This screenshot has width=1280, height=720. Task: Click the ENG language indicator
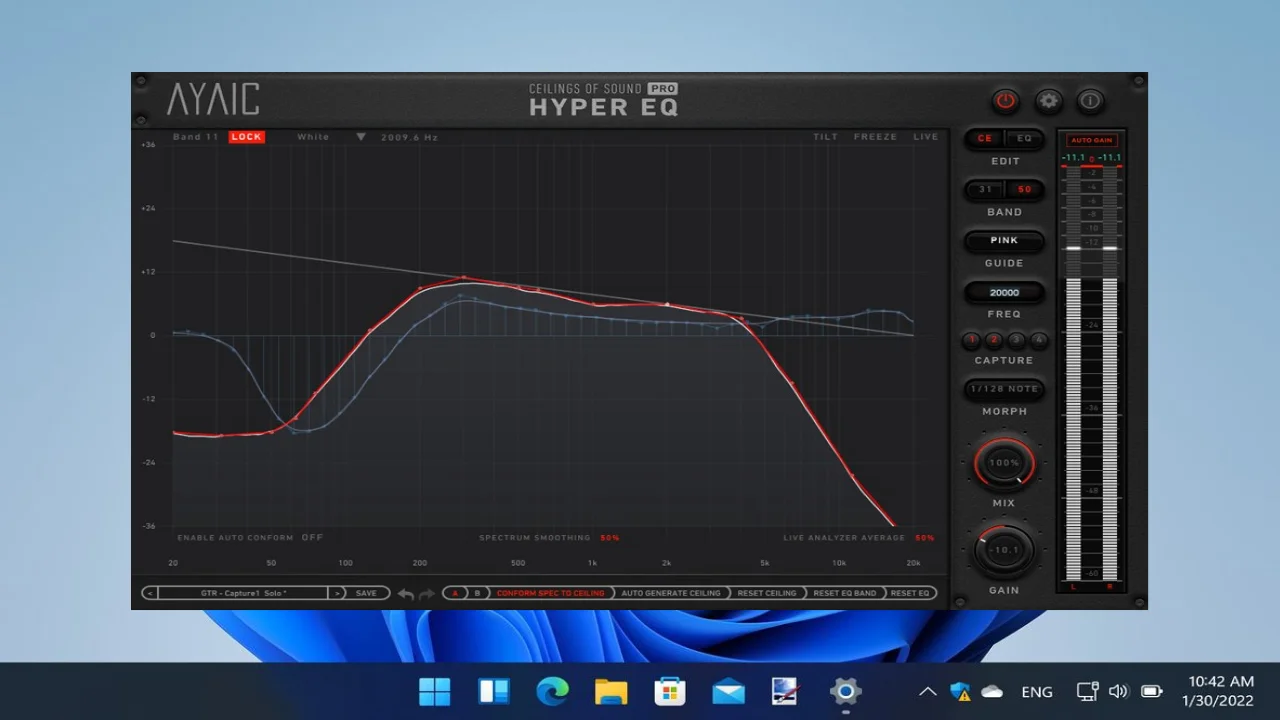pos(1037,691)
